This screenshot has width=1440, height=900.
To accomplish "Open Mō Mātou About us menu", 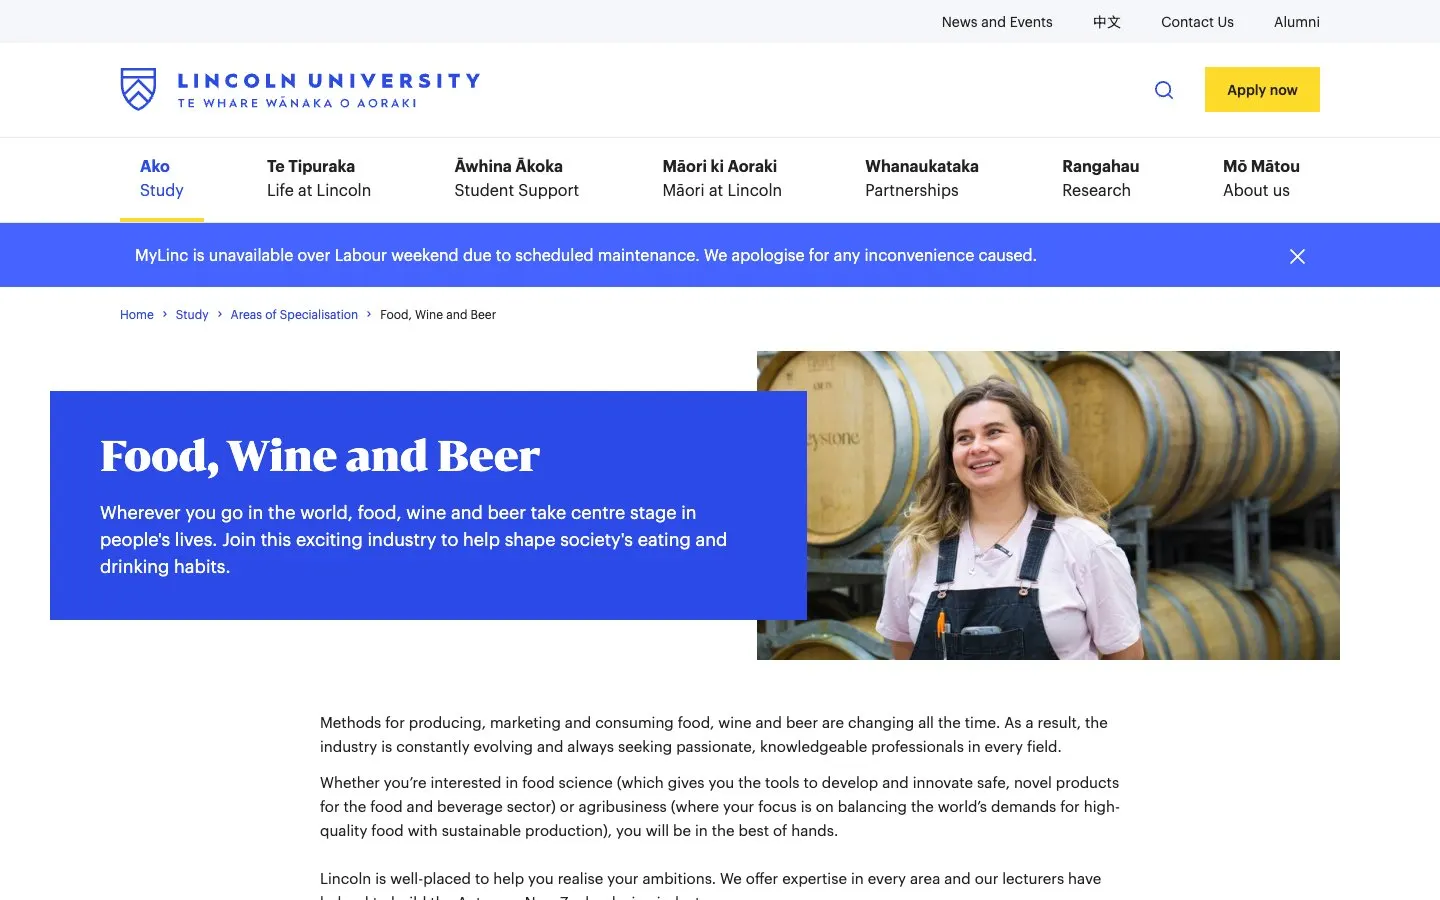I will (1261, 178).
